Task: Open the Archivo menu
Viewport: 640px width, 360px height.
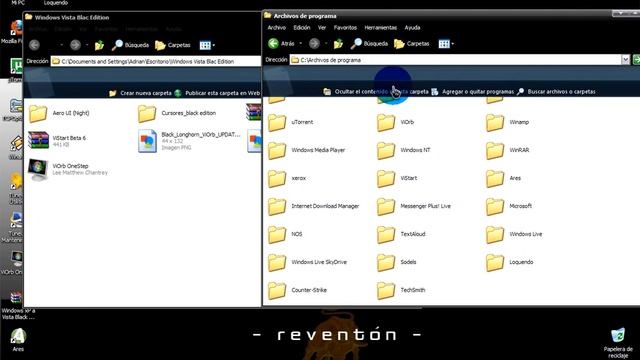Action: coord(276,28)
